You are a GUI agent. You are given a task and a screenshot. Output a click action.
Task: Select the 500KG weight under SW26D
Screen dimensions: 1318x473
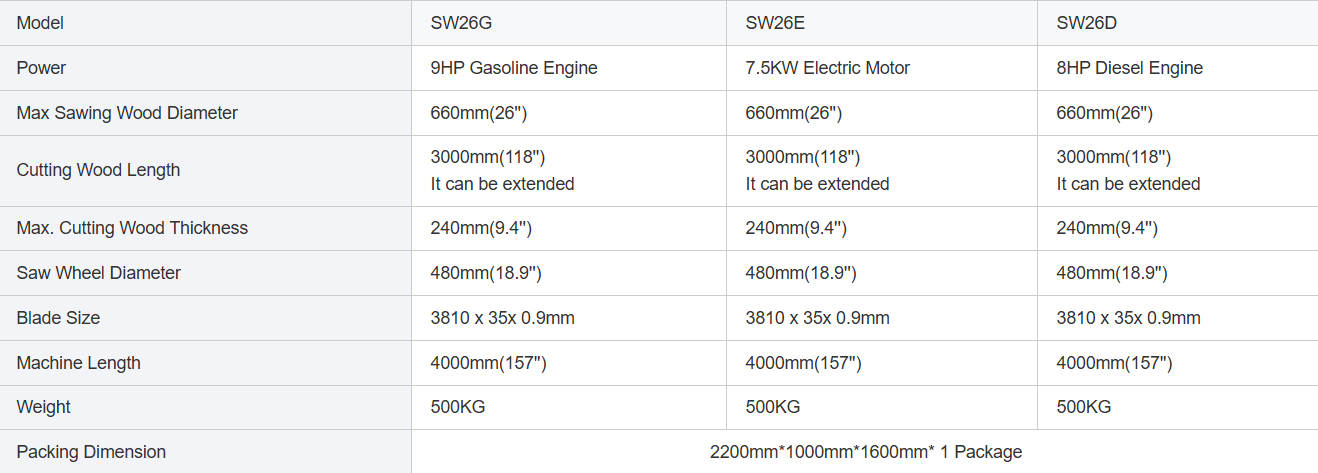(1084, 407)
